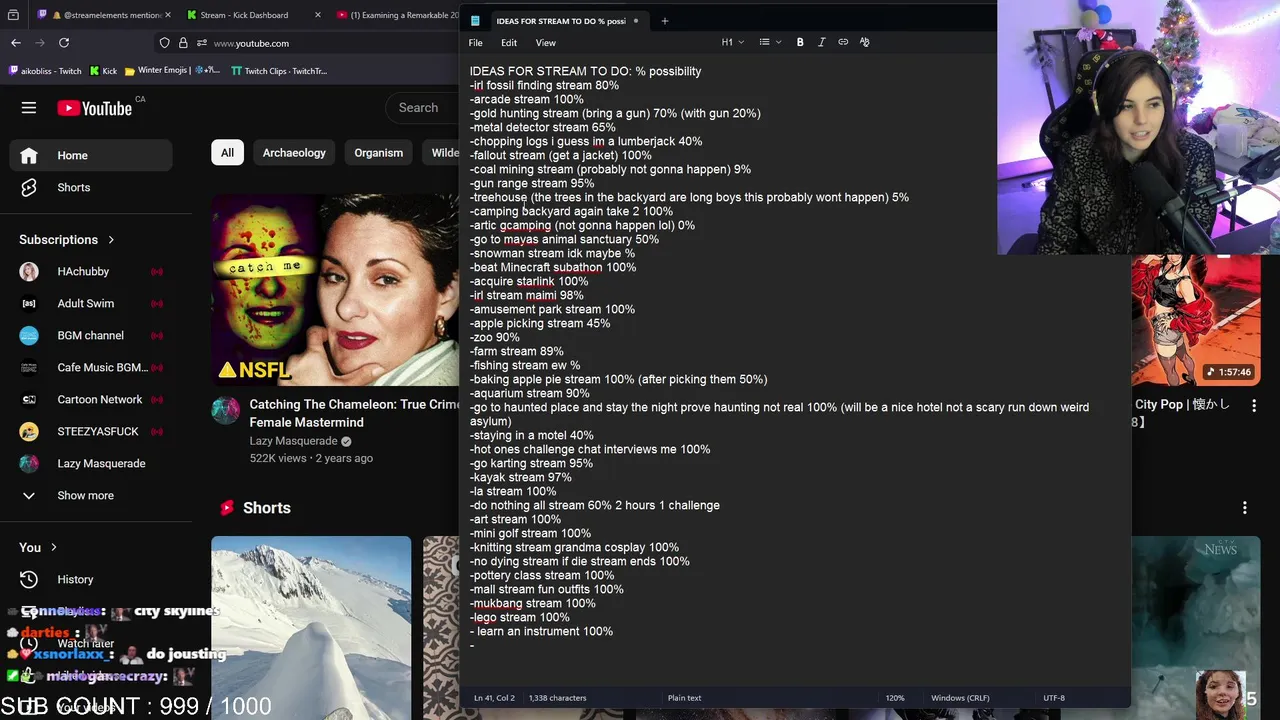Toggle bold in Notepad
The image size is (1280, 720).
point(800,42)
